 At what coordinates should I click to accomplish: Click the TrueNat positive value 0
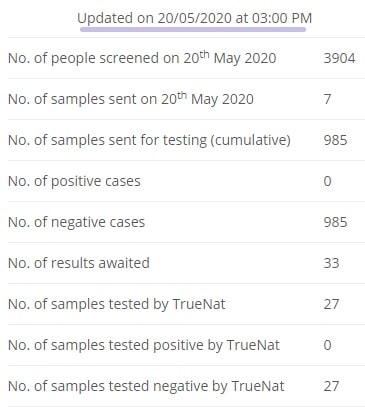point(327,345)
